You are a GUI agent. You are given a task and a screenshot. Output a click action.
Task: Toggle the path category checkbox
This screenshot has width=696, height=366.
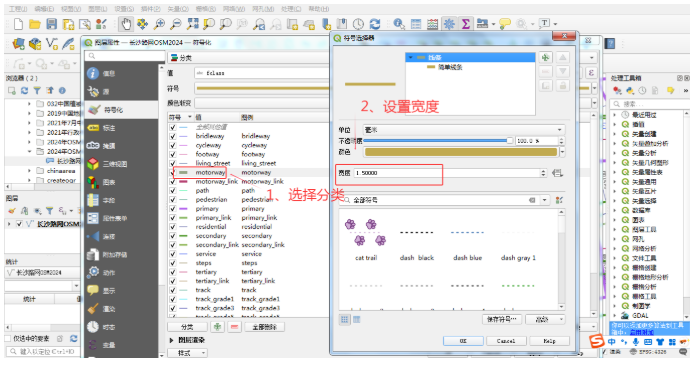coord(173,190)
